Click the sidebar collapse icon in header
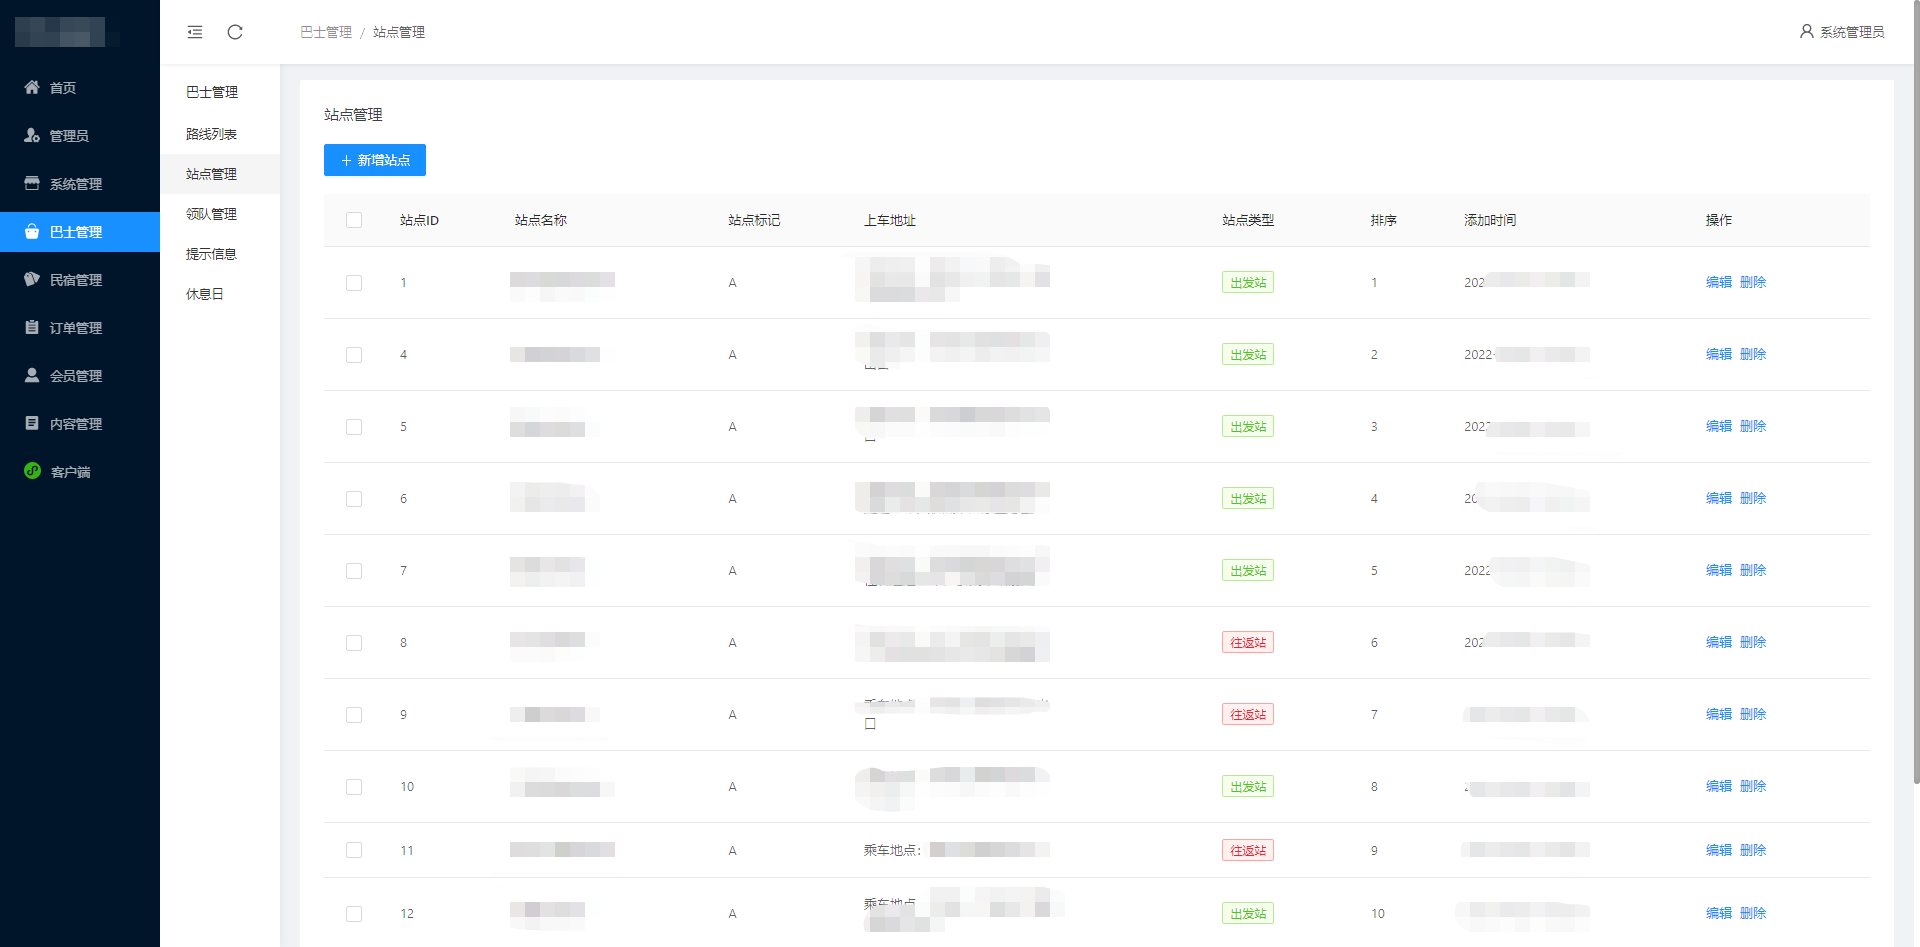This screenshot has height=947, width=1920. (195, 32)
